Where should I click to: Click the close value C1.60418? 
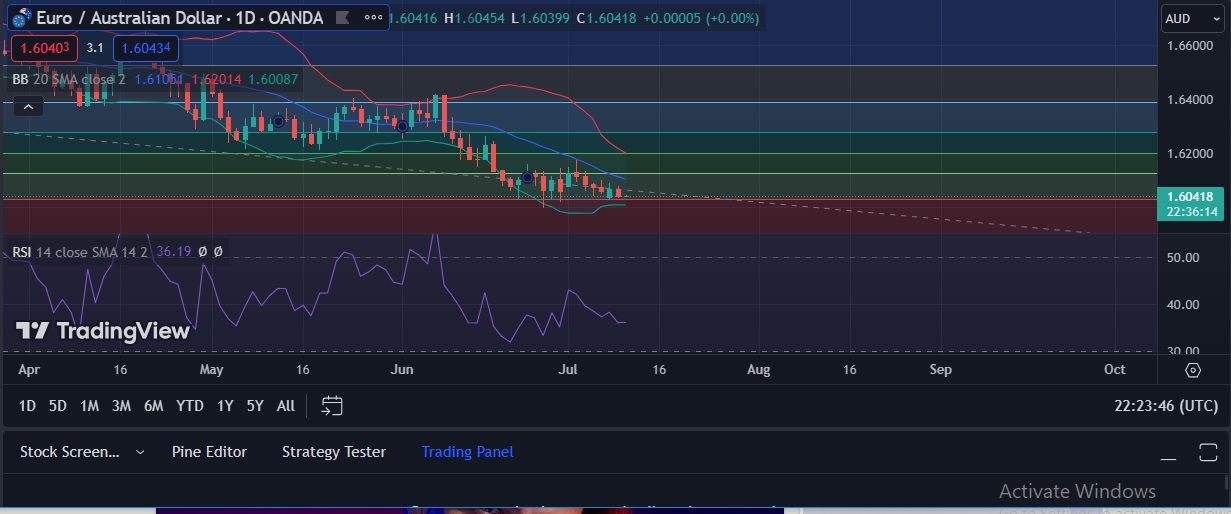point(608,18)
